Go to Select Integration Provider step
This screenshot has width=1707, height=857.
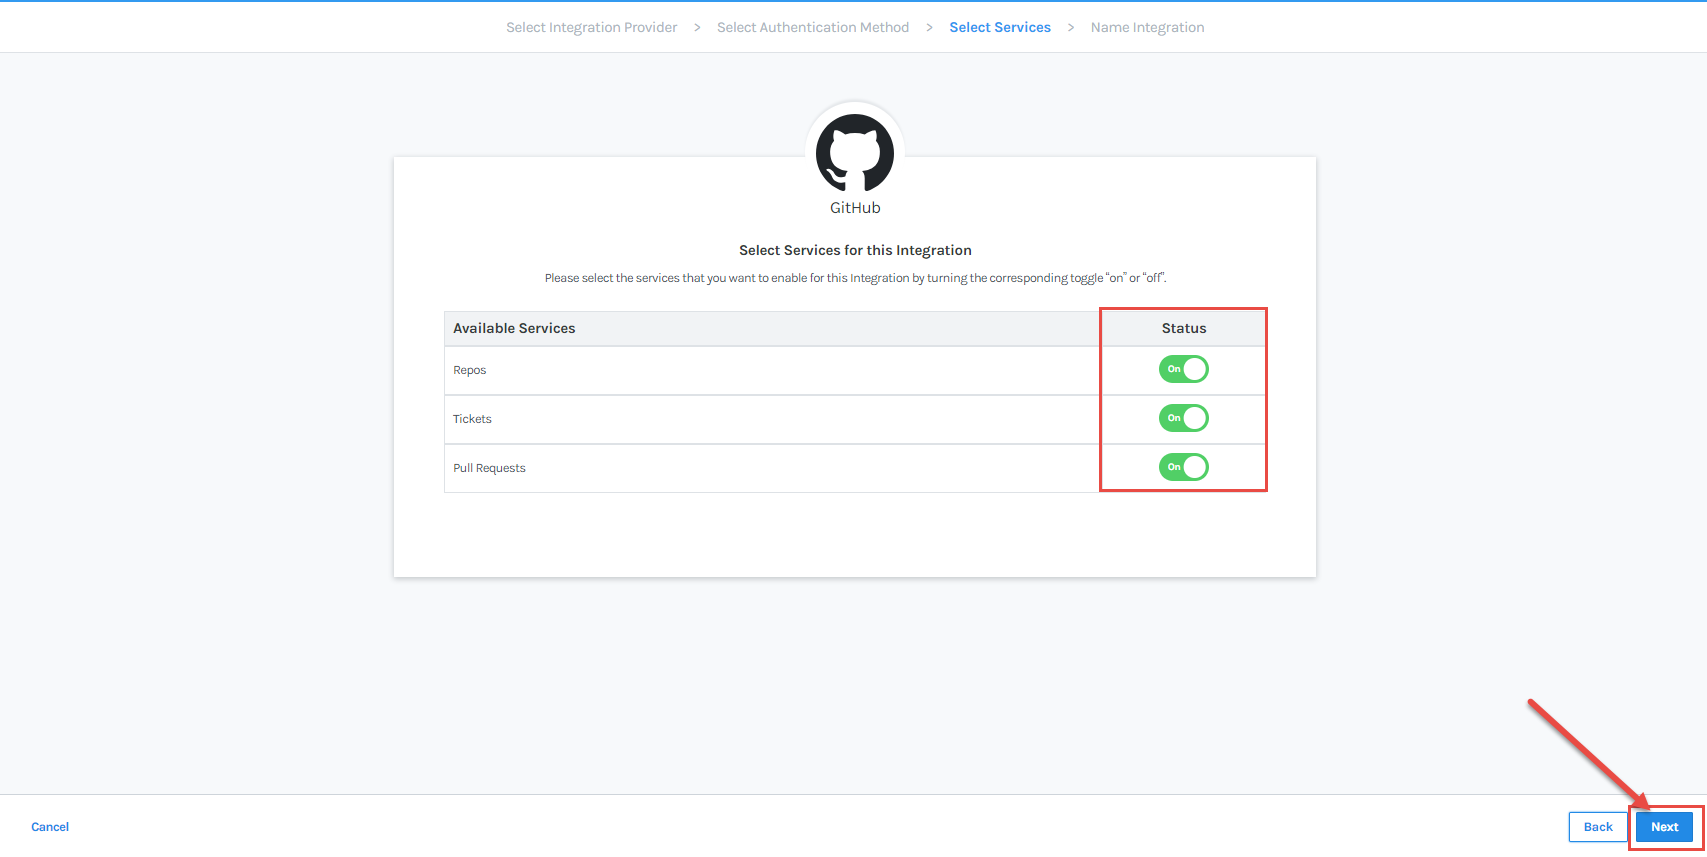pos(592,27)
